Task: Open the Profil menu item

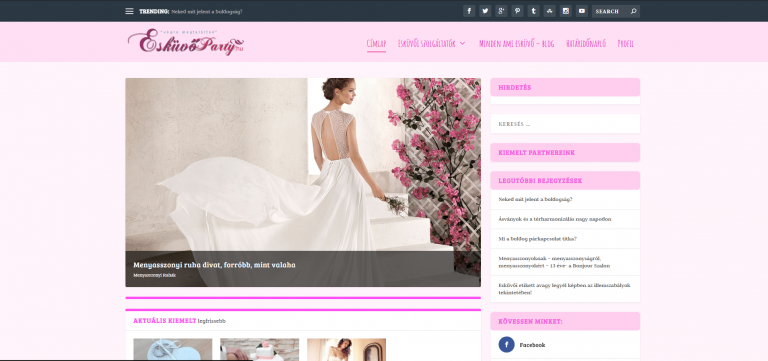Action: click(x=625, y=44)
